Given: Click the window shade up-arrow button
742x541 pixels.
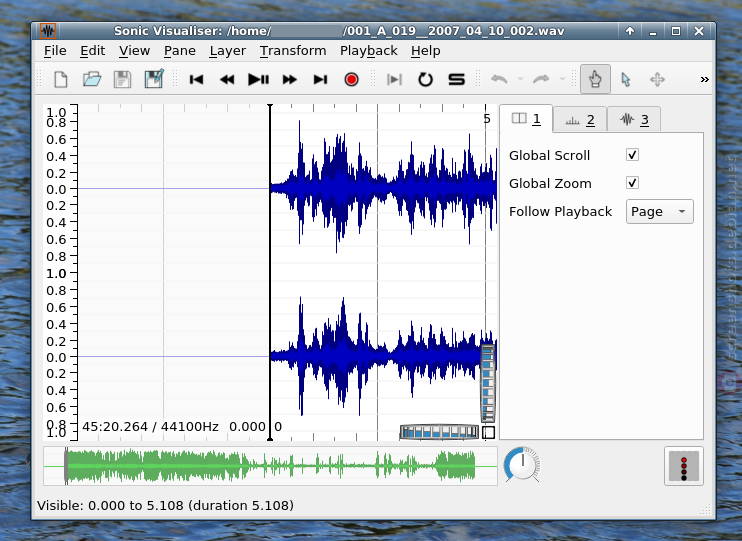Looking at the screenshot, I should tap(630, 31).
